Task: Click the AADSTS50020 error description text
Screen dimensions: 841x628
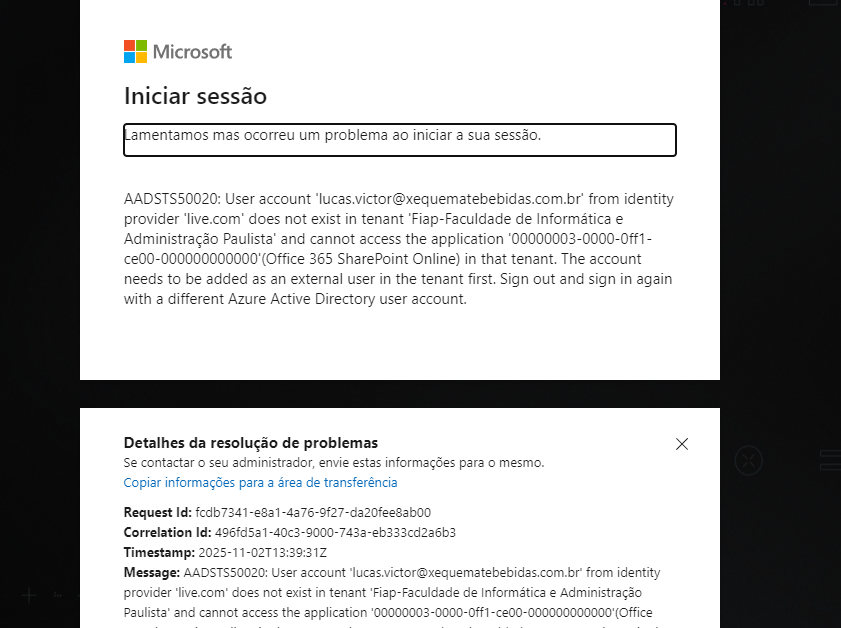Action: [398, 248]
